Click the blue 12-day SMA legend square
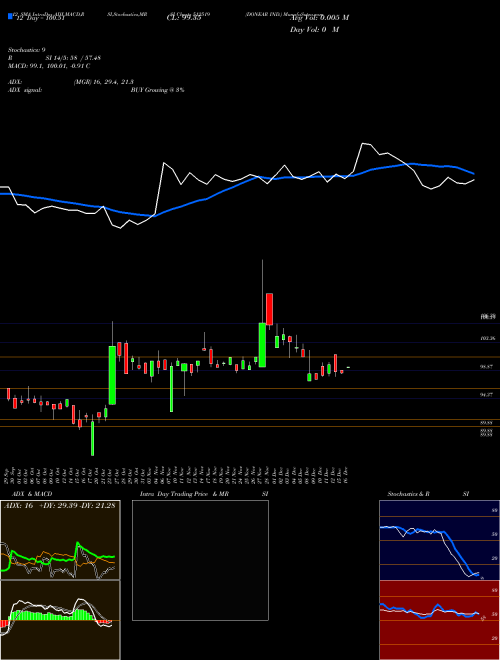 point(11,16)
